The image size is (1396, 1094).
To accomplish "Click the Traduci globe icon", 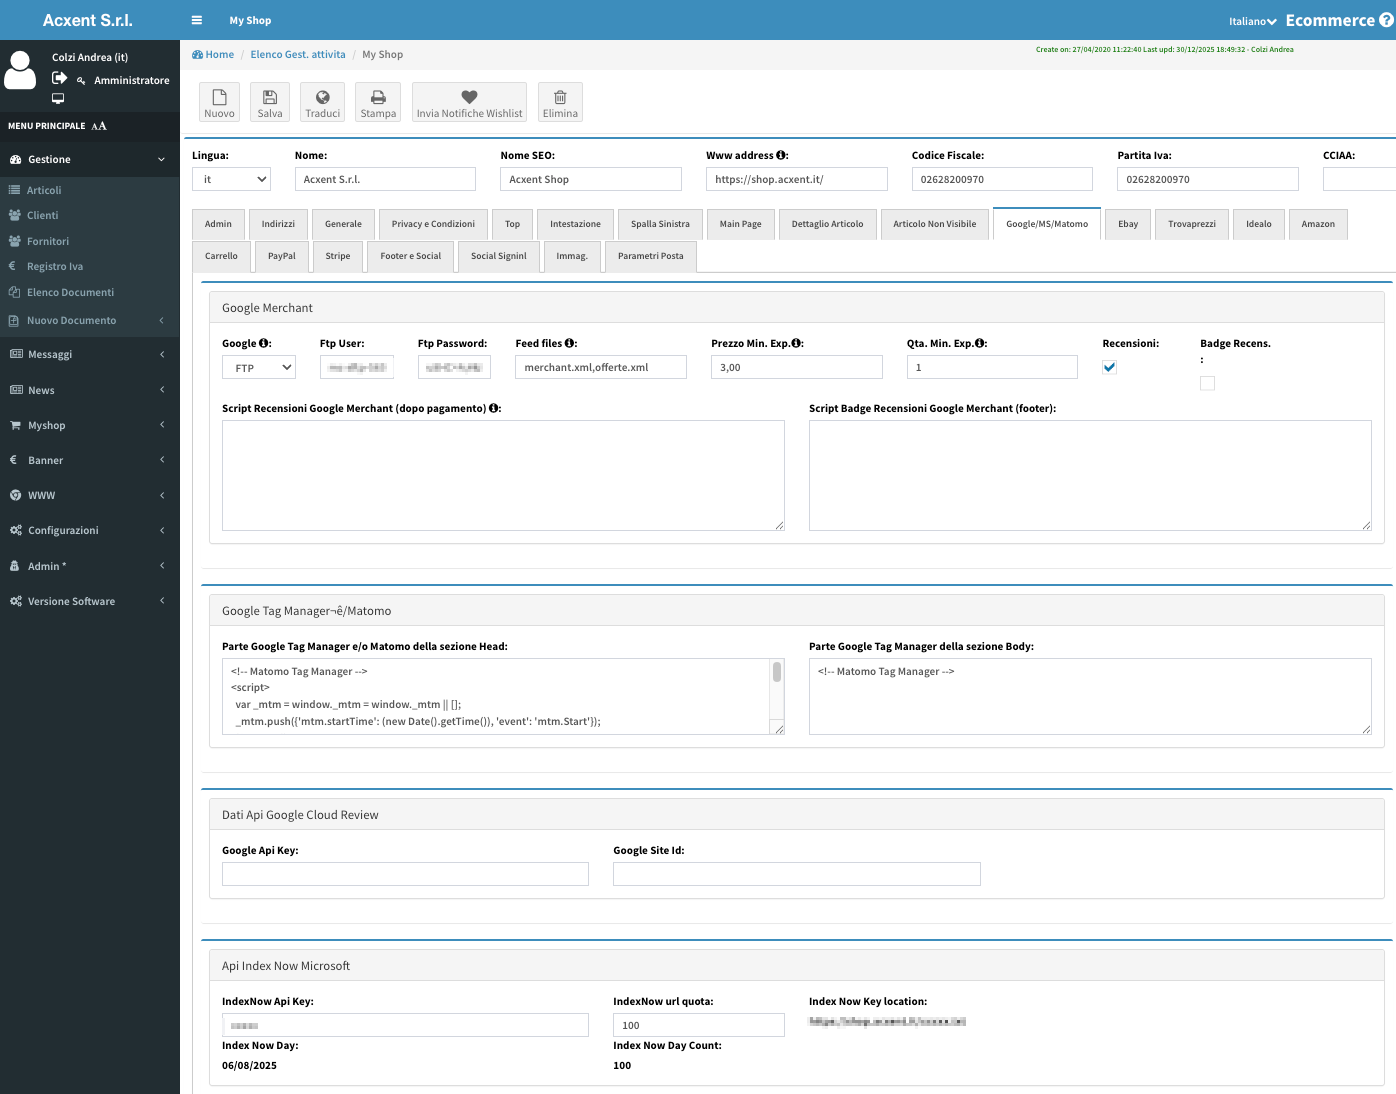I will (x=322, y=98).
